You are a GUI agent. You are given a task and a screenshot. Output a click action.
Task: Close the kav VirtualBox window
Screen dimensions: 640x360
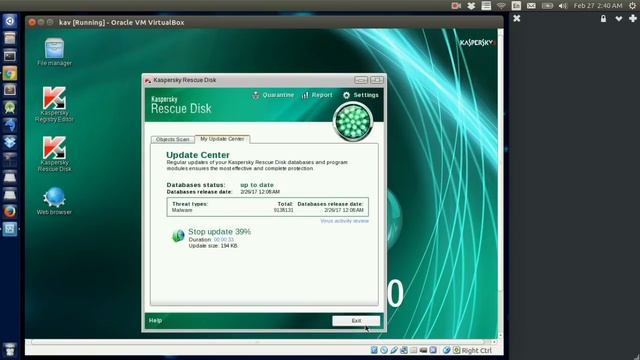[32, 22]
